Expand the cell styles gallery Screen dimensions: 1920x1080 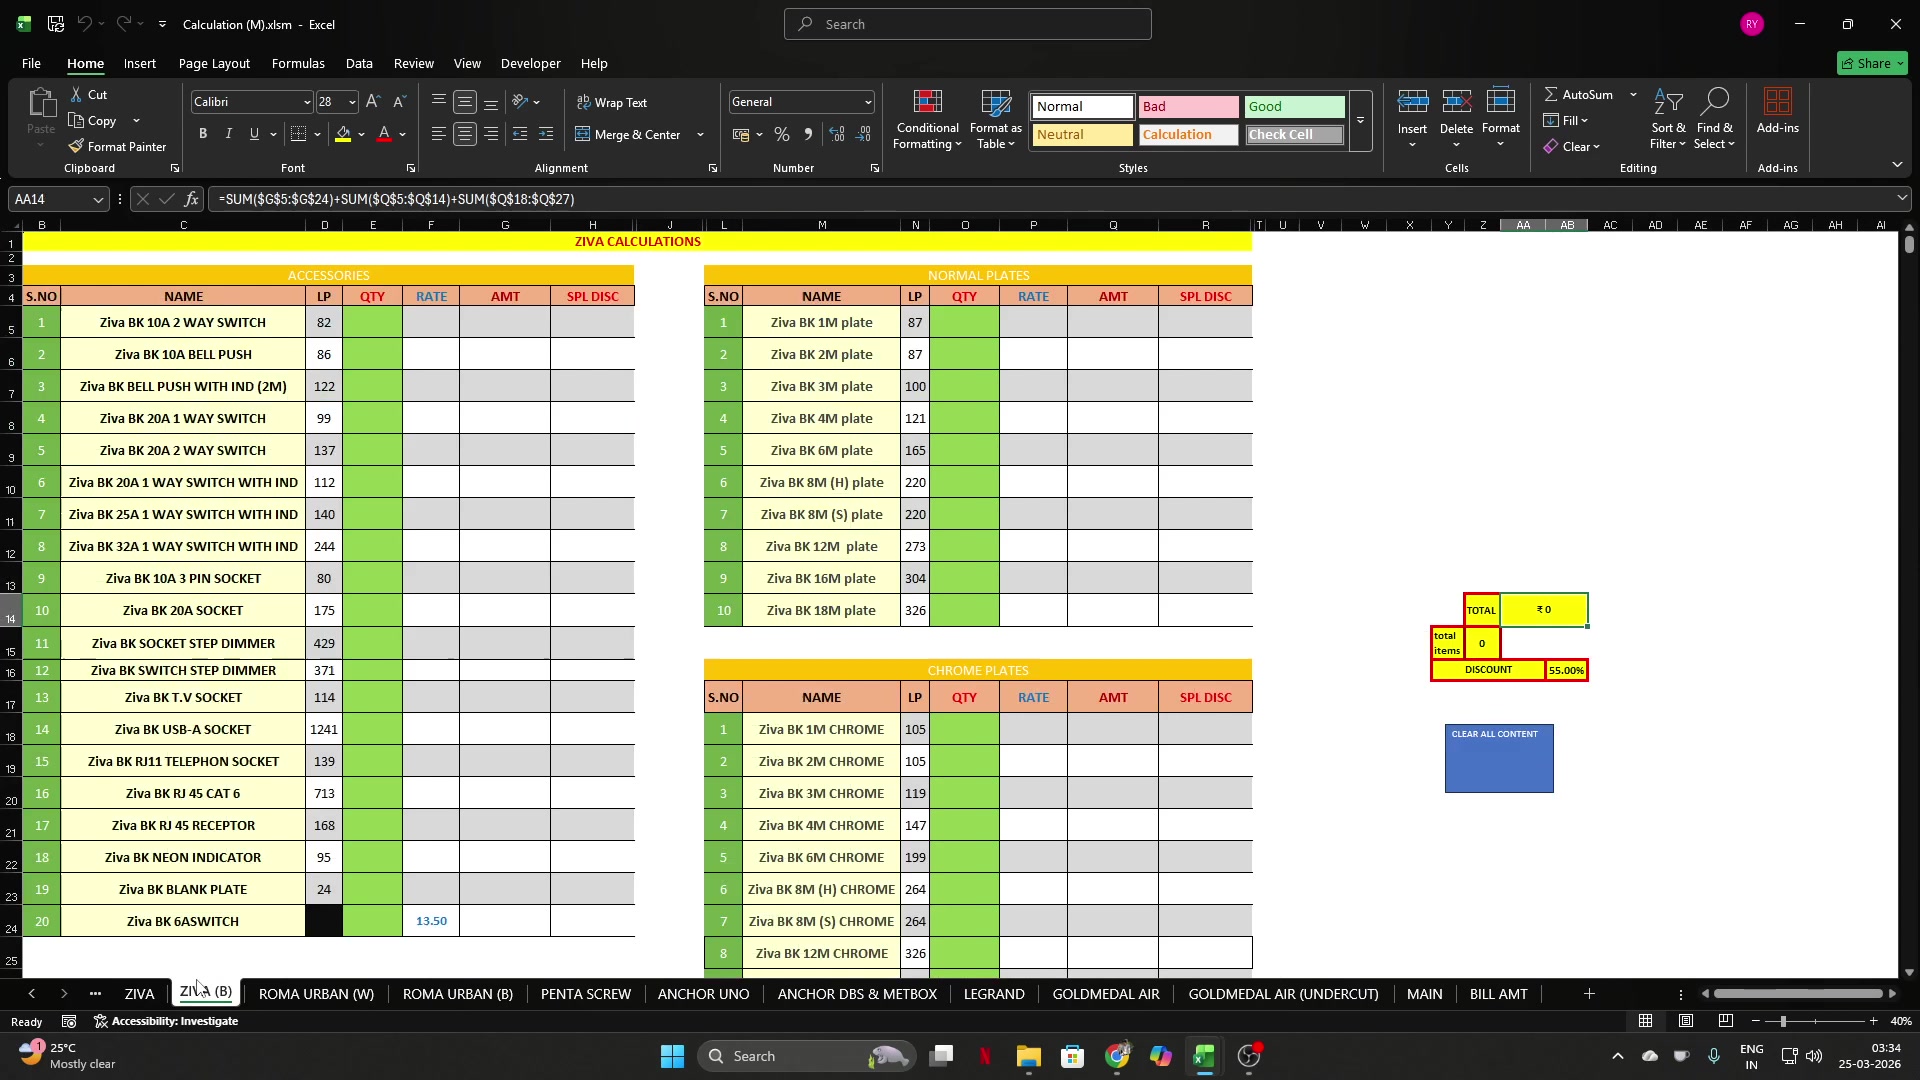click(x=1360, y=121)
